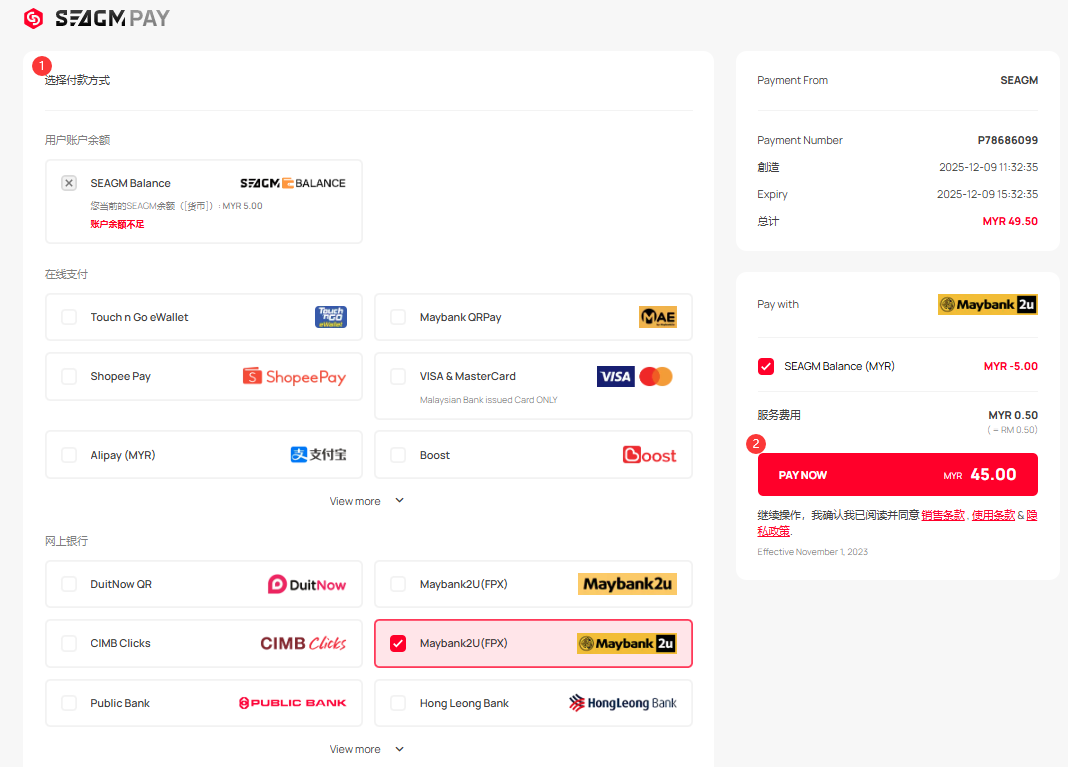Open the 销售条款 link
The width and height of the screenshot is (1068, 767).
click(942, 515)
